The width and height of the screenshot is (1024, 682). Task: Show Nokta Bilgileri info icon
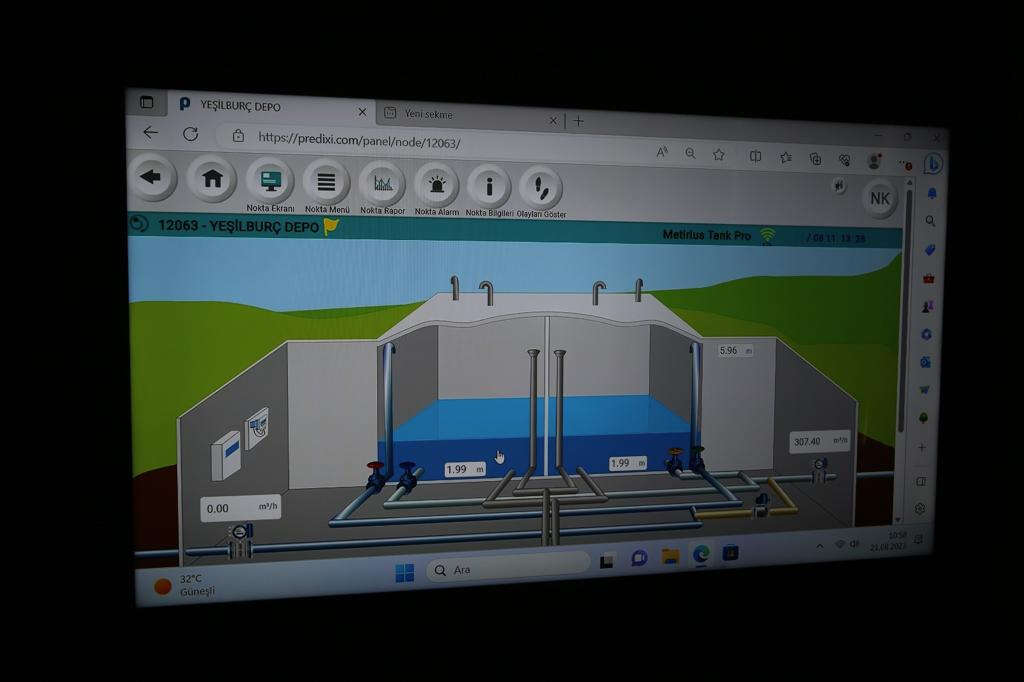coord(489,186)
